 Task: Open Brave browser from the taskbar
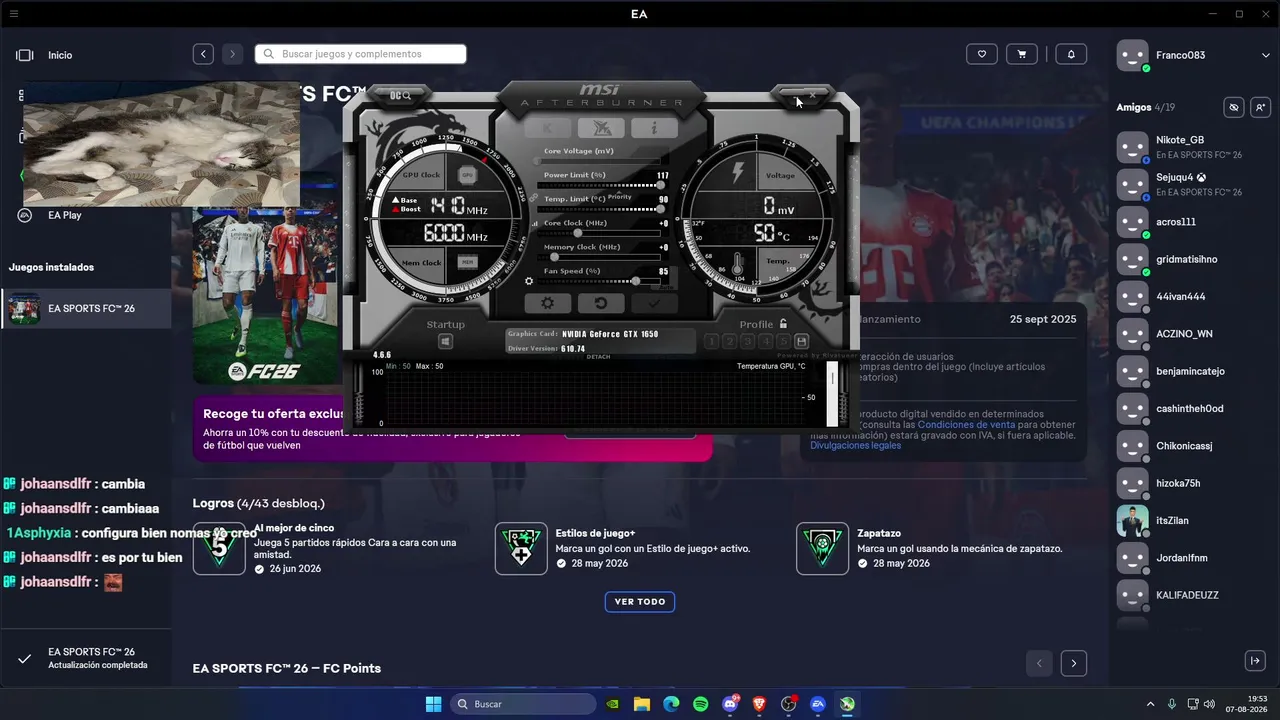point(759,704)
